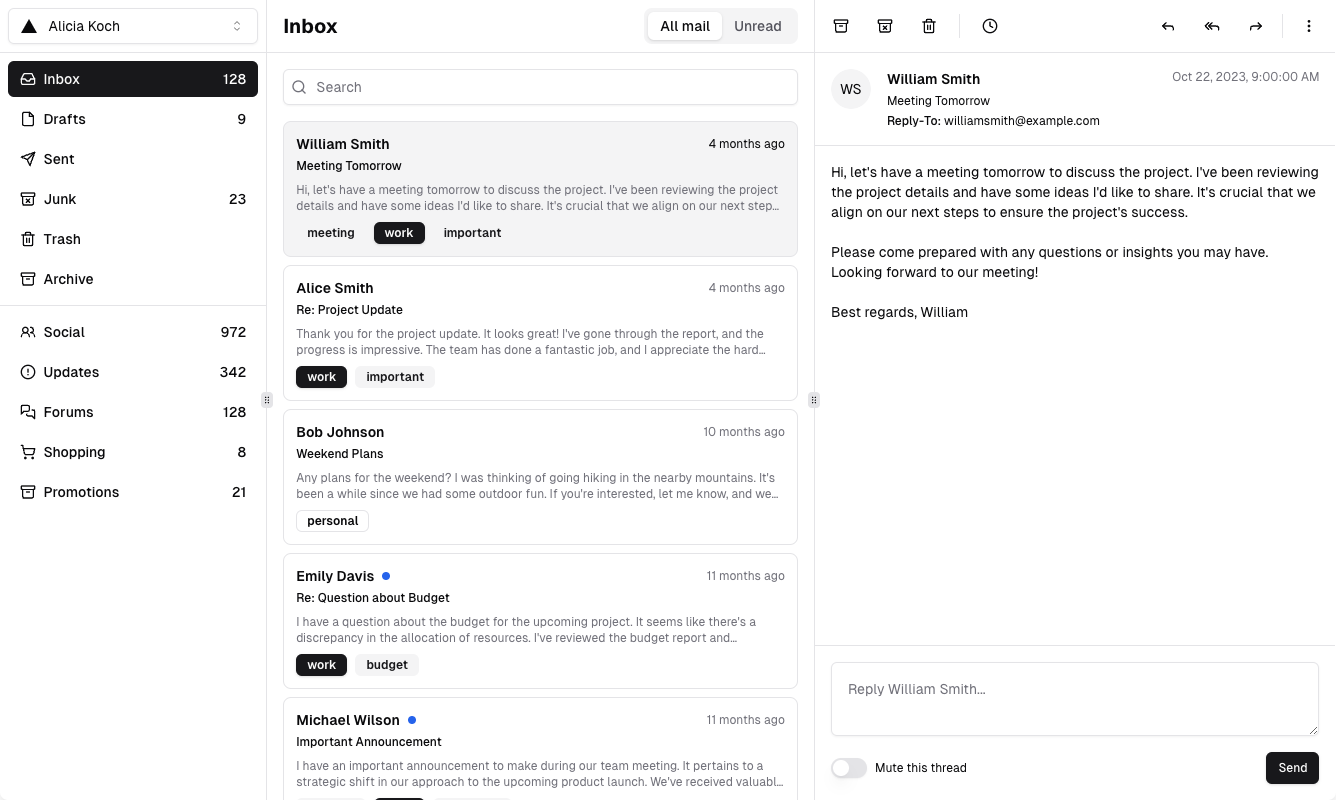The image size is (1336, 800).
Task: Click the reply message text field
Action: (1075, 698)
